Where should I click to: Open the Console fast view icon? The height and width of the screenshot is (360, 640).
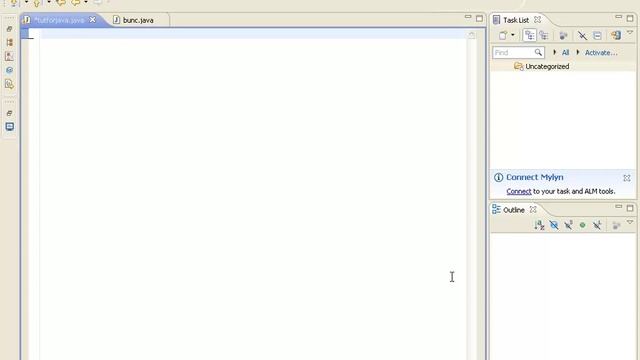[9, 127]
